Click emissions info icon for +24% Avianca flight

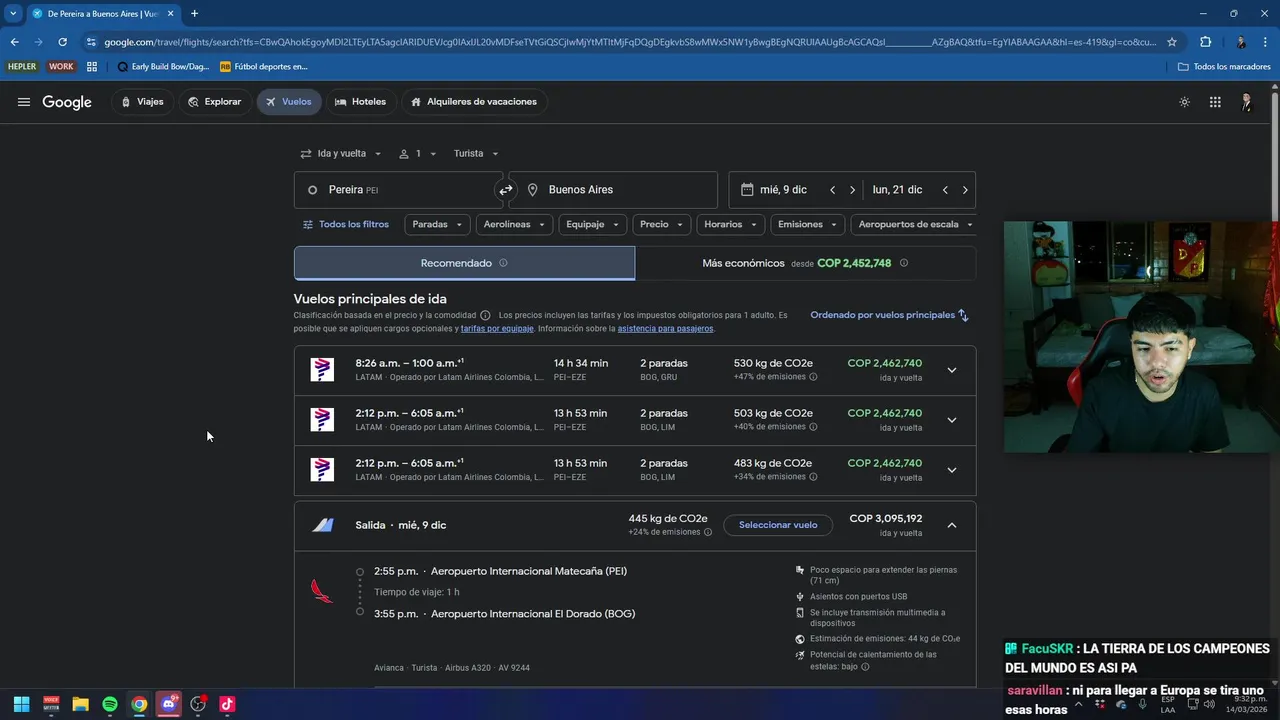pyautogui.click(x=708, y=532)
